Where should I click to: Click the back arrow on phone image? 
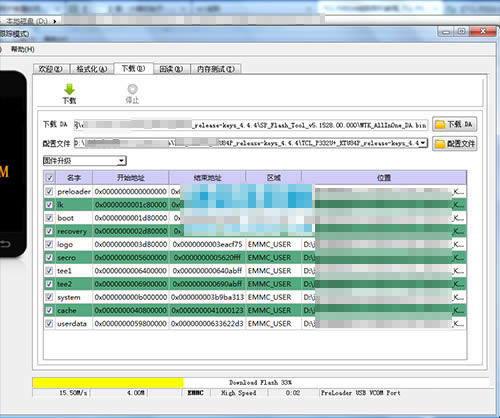coord(5,244)
